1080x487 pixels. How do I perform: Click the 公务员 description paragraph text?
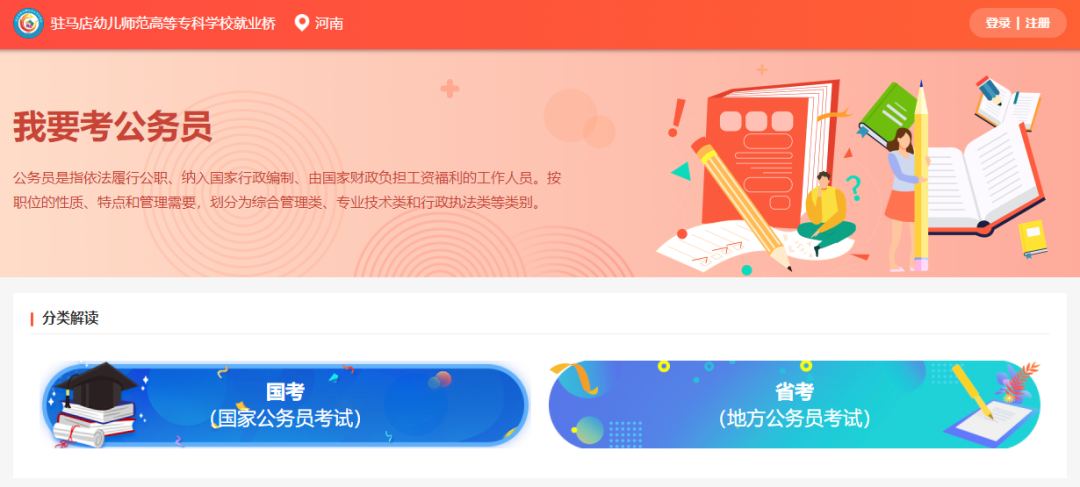tap(287, 190)
